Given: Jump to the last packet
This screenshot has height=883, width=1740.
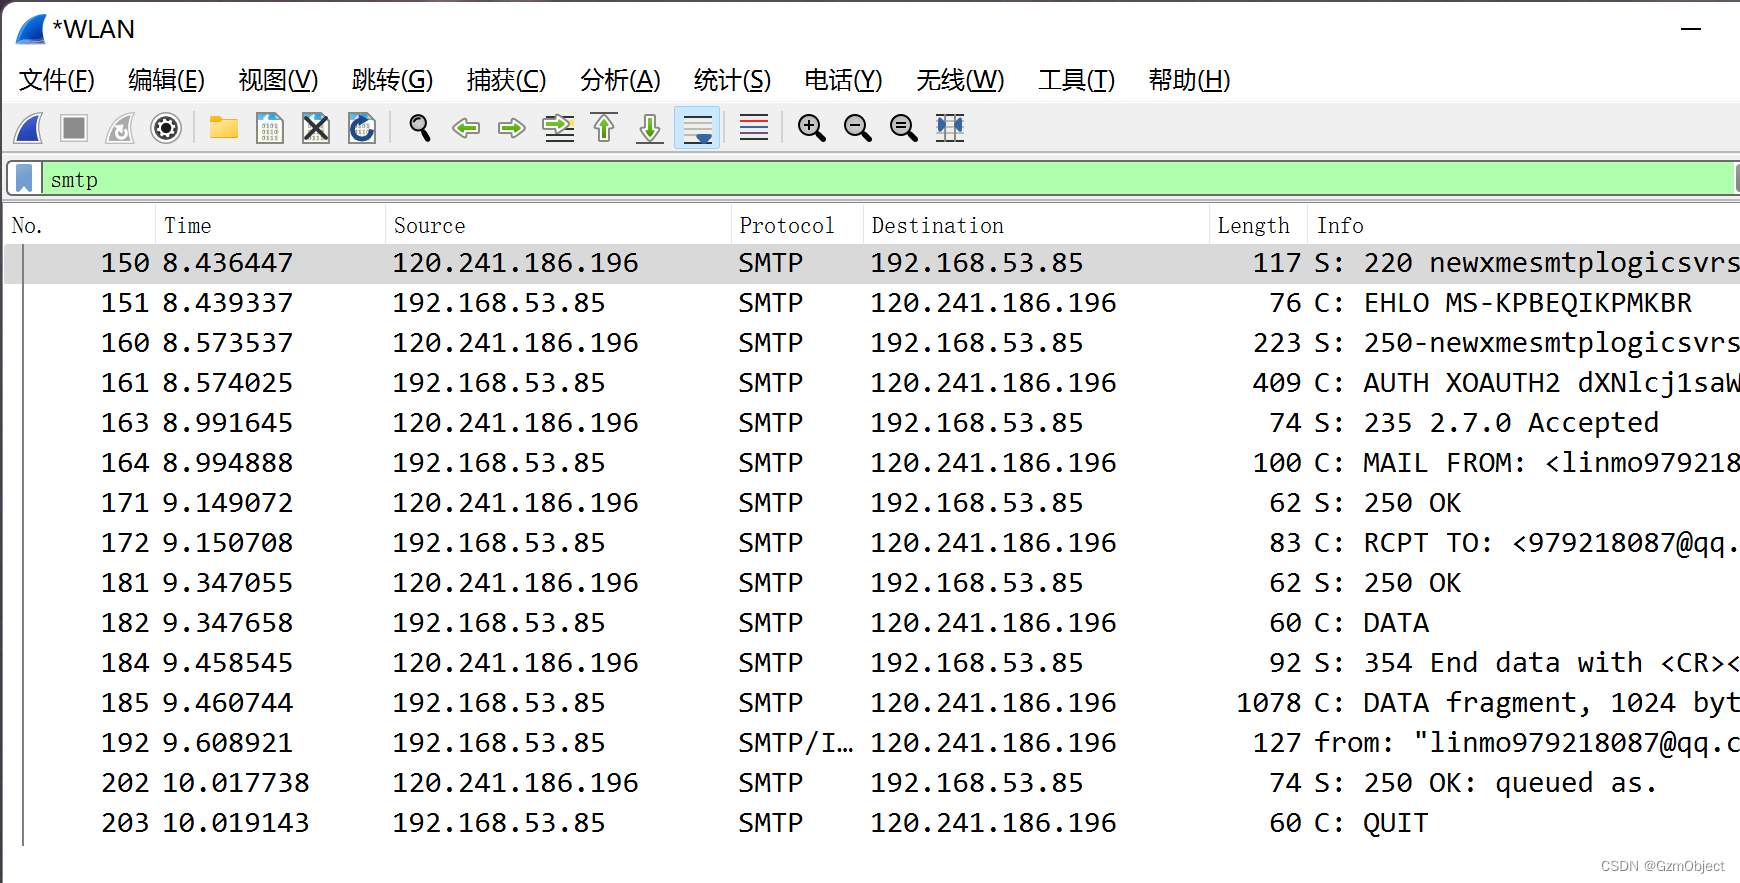Looking at the screenshot, I should tap(650, 128).
